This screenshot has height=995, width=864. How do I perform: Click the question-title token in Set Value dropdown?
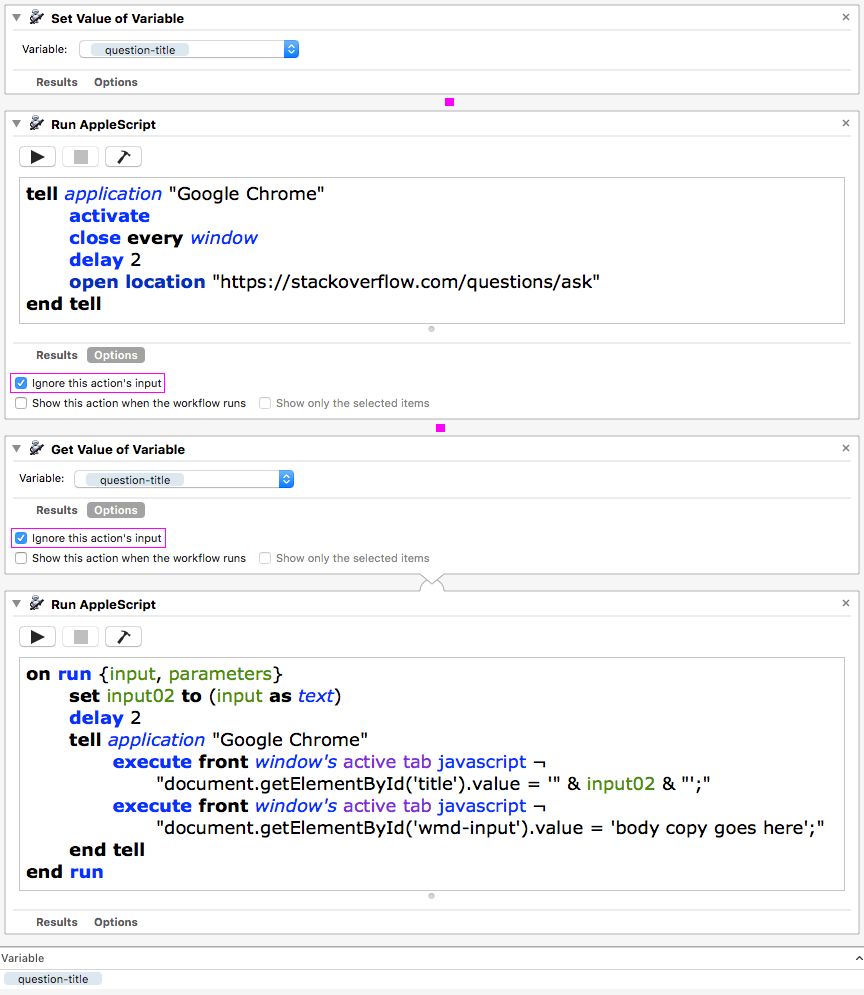[140, 49]
